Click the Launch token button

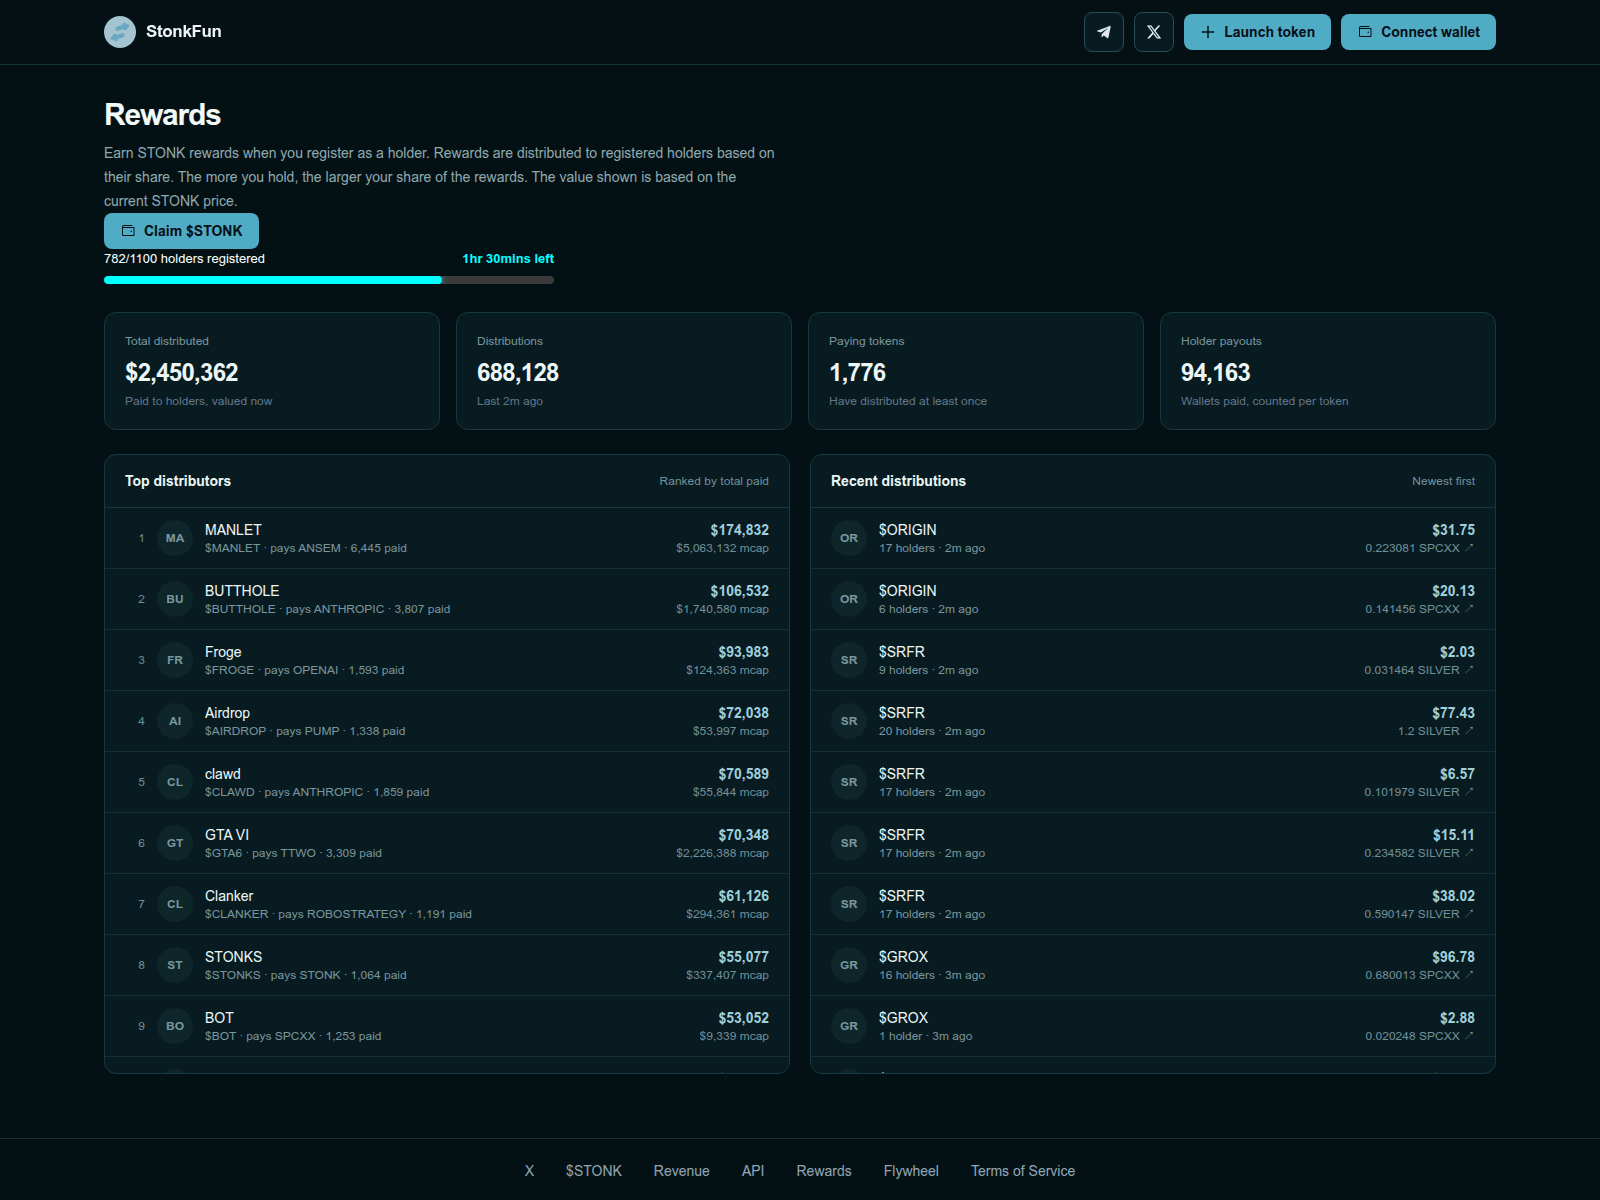pyautogui.click(x=1257, y=32)
